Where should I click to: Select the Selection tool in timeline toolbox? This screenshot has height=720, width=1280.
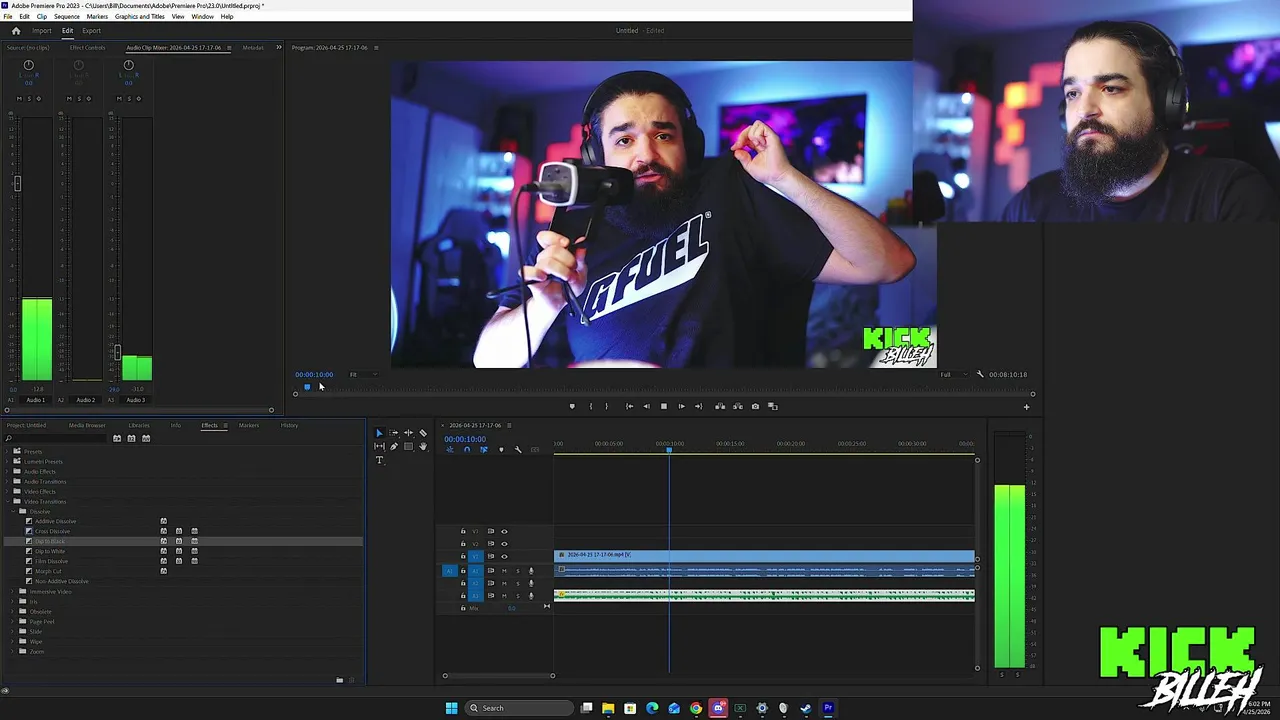pos(379,433)
